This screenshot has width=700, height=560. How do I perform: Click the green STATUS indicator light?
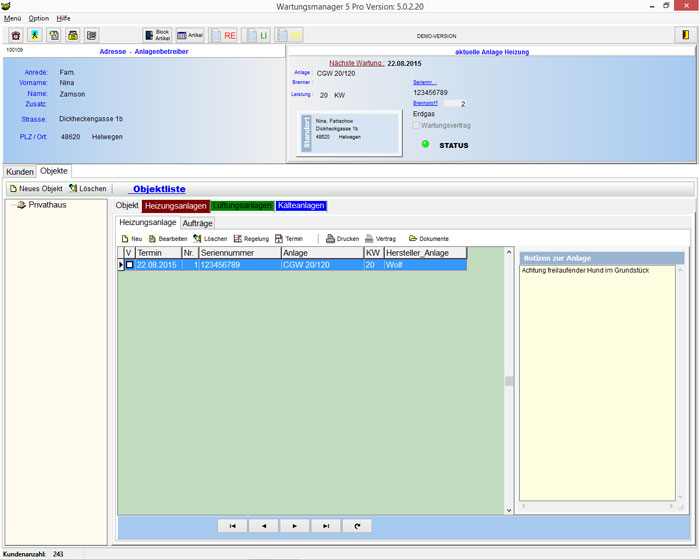tap(425, 144)
